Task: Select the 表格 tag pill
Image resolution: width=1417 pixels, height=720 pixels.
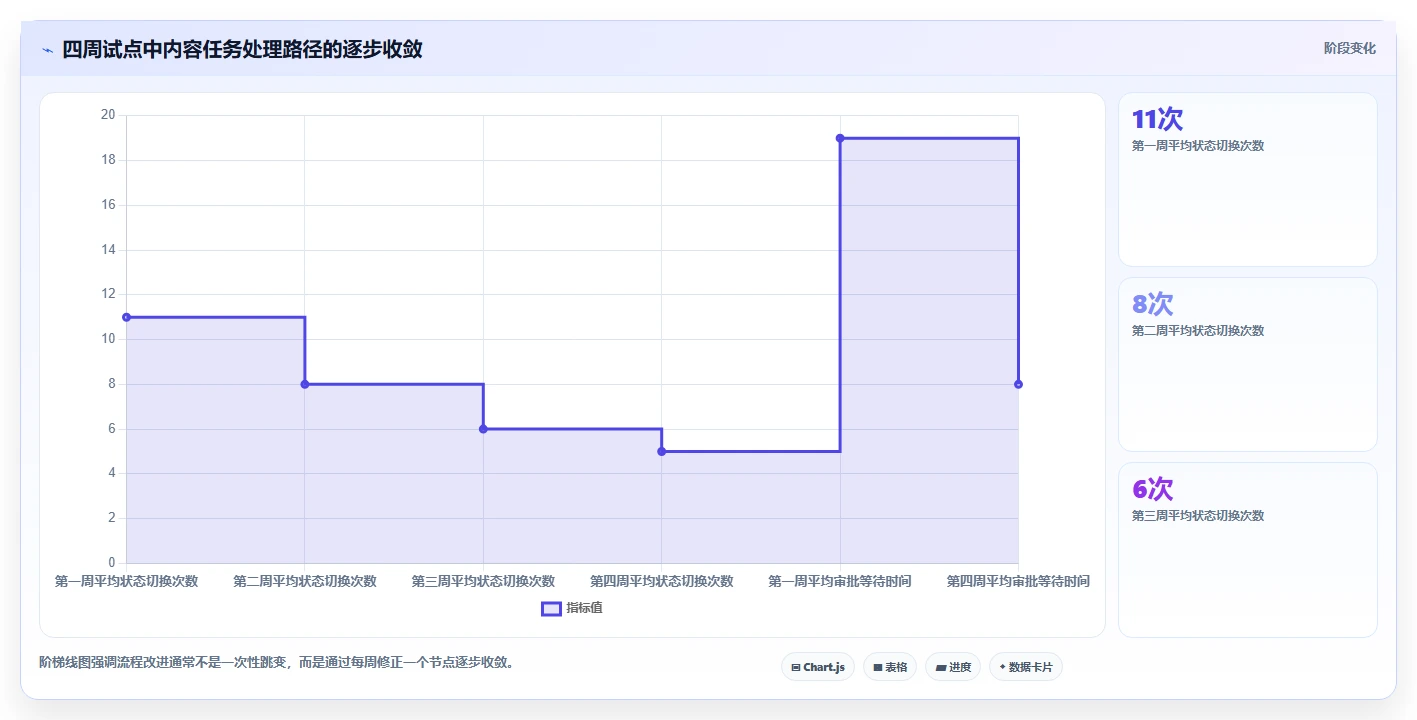Action: pyautogui.click(x=890, y=667)
